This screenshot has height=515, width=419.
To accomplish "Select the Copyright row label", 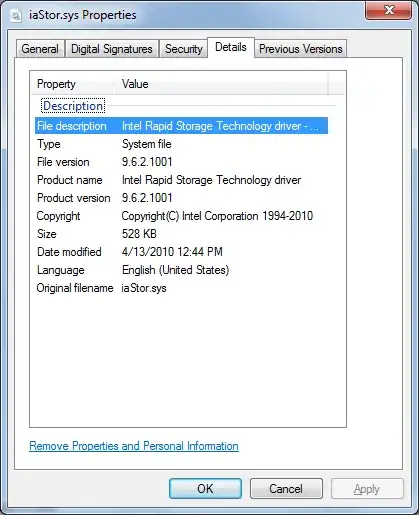I will [58, 216].
